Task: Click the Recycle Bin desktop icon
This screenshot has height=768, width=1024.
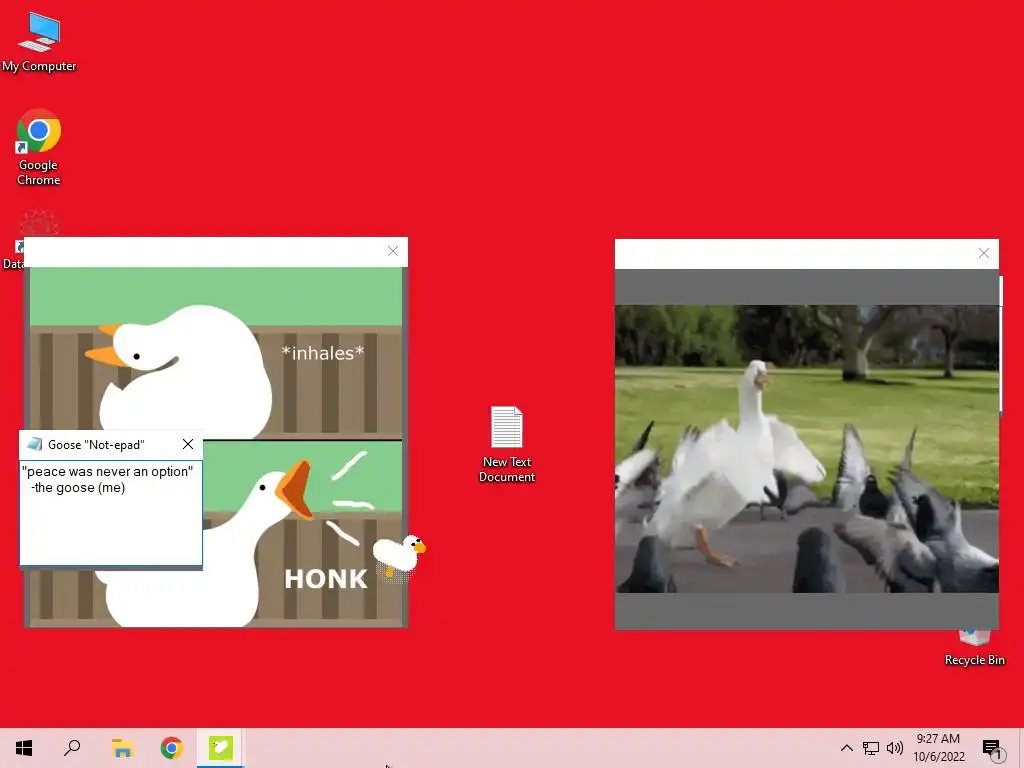Action: click(x=974, y=648)
